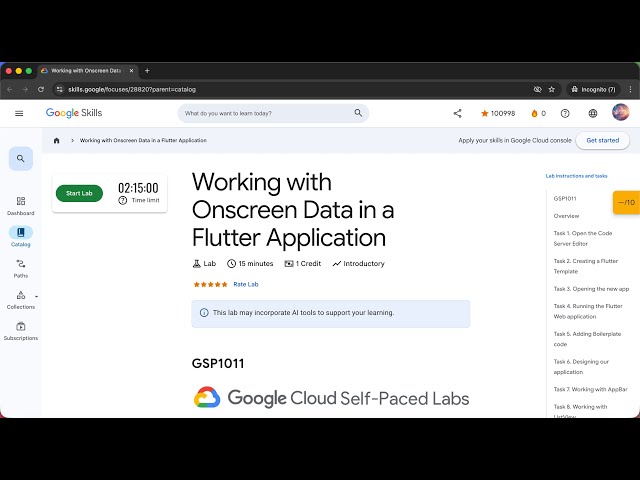Click the Lab instructions and tasks heading
Screen dimensions: 640x480
click(576, 176)
